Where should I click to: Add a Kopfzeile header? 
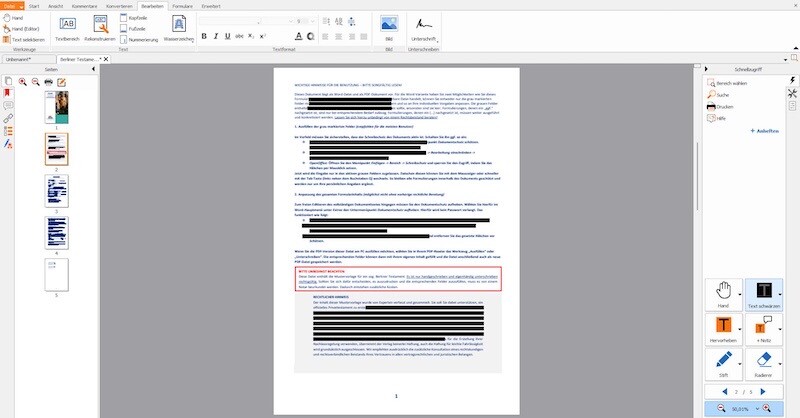[x=134, y=18]
